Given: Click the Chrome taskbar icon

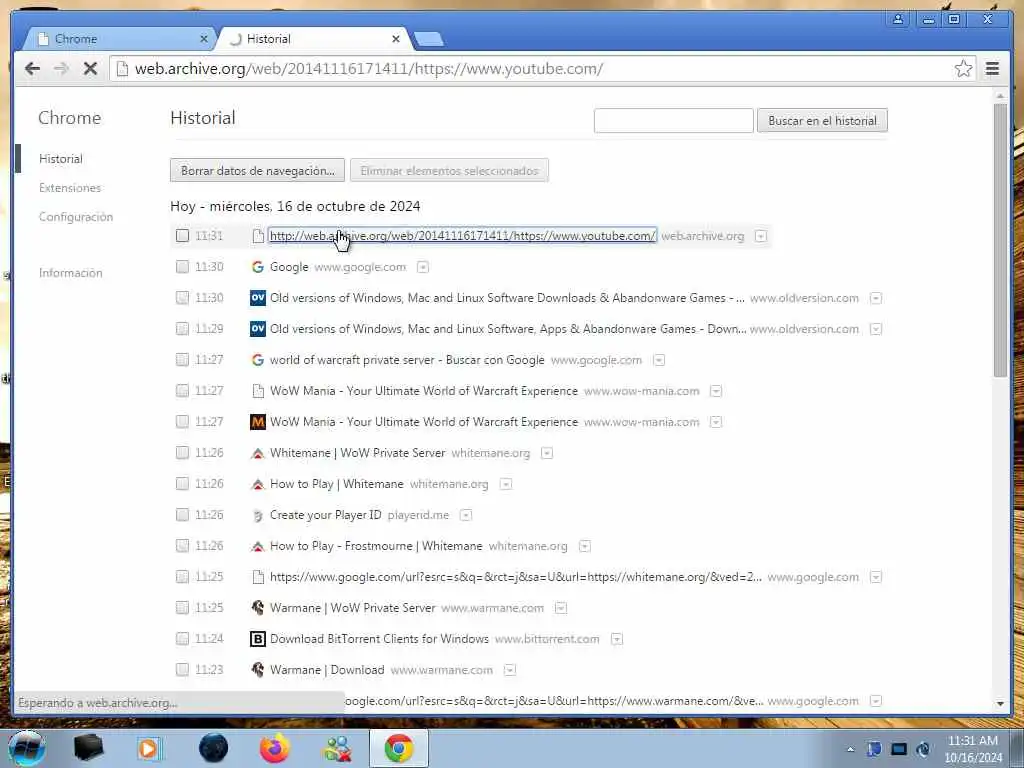Looking at the screenshot, I should pos(398,748).
